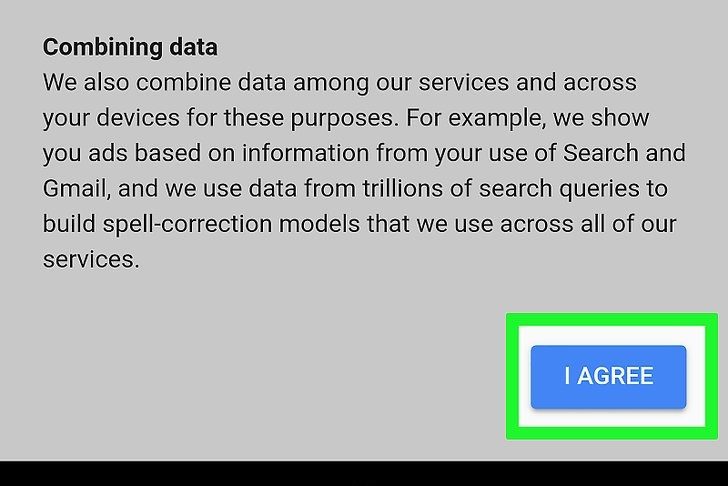
Task: Click the words 'we show' at line end
Action: click(x=610, y=118)
